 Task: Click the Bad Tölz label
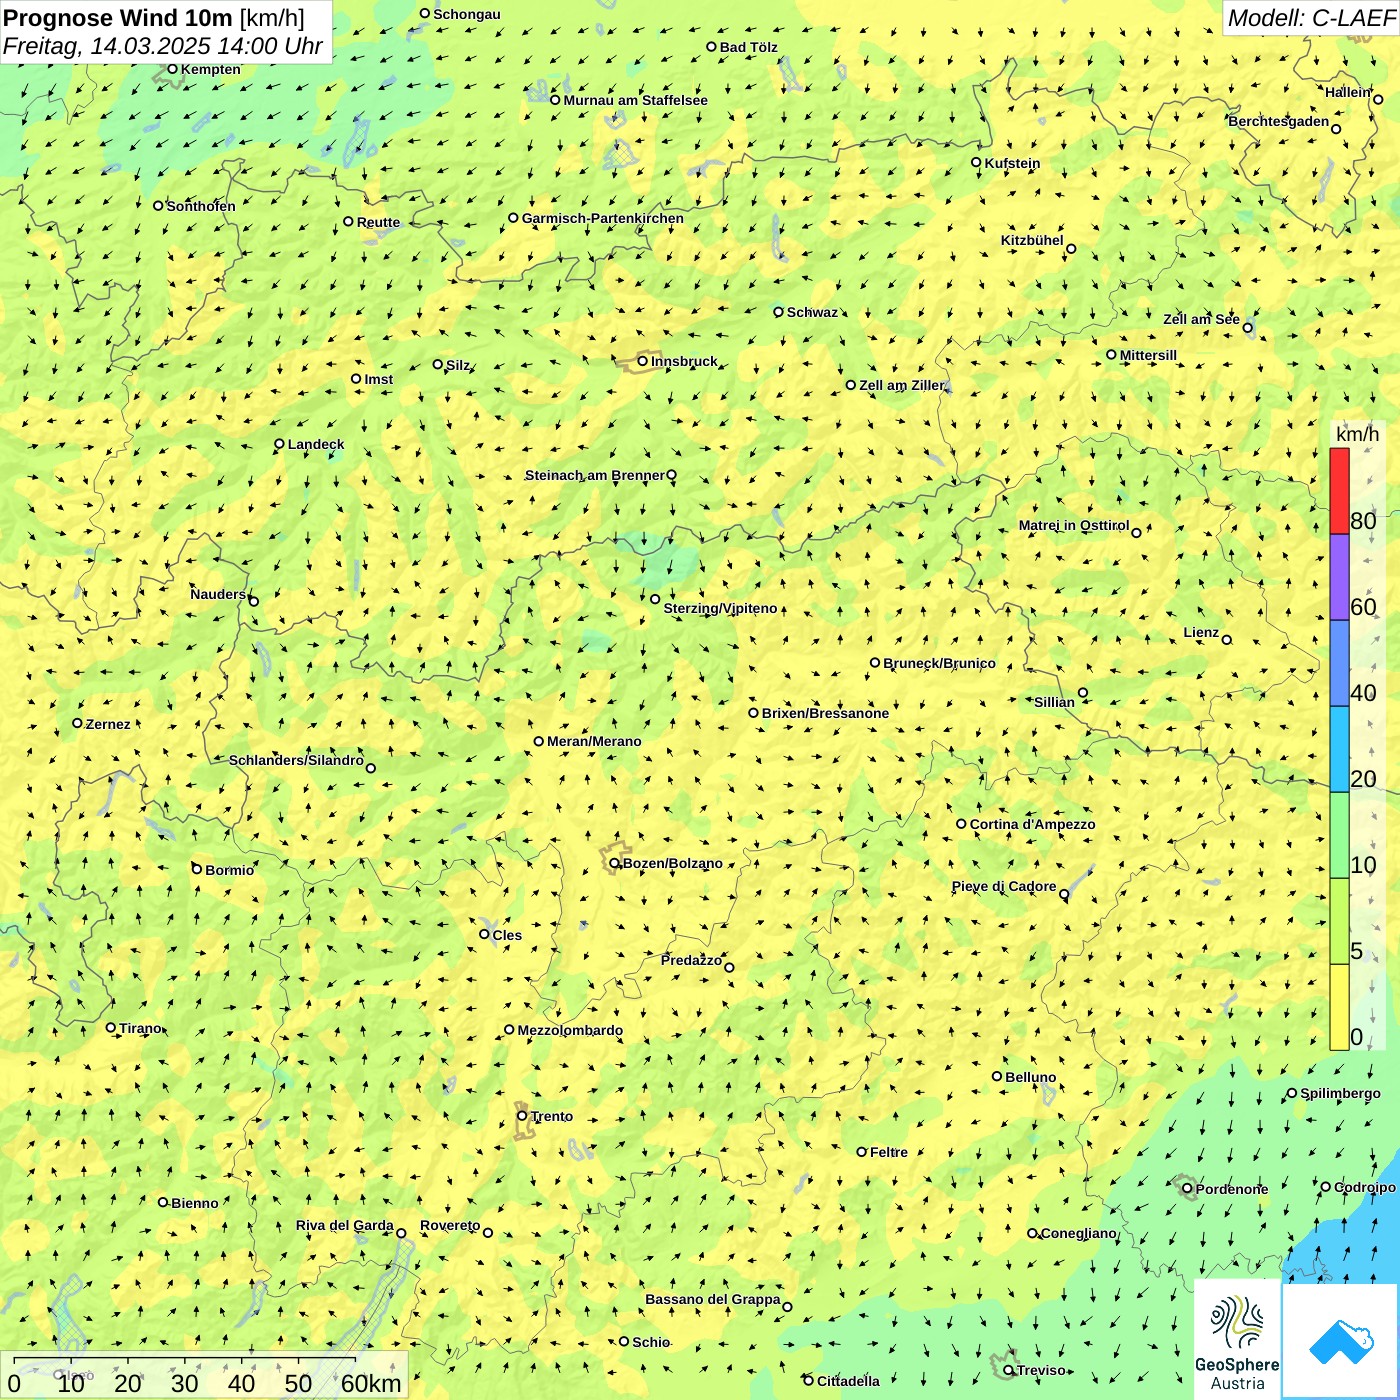click(748, 47)
